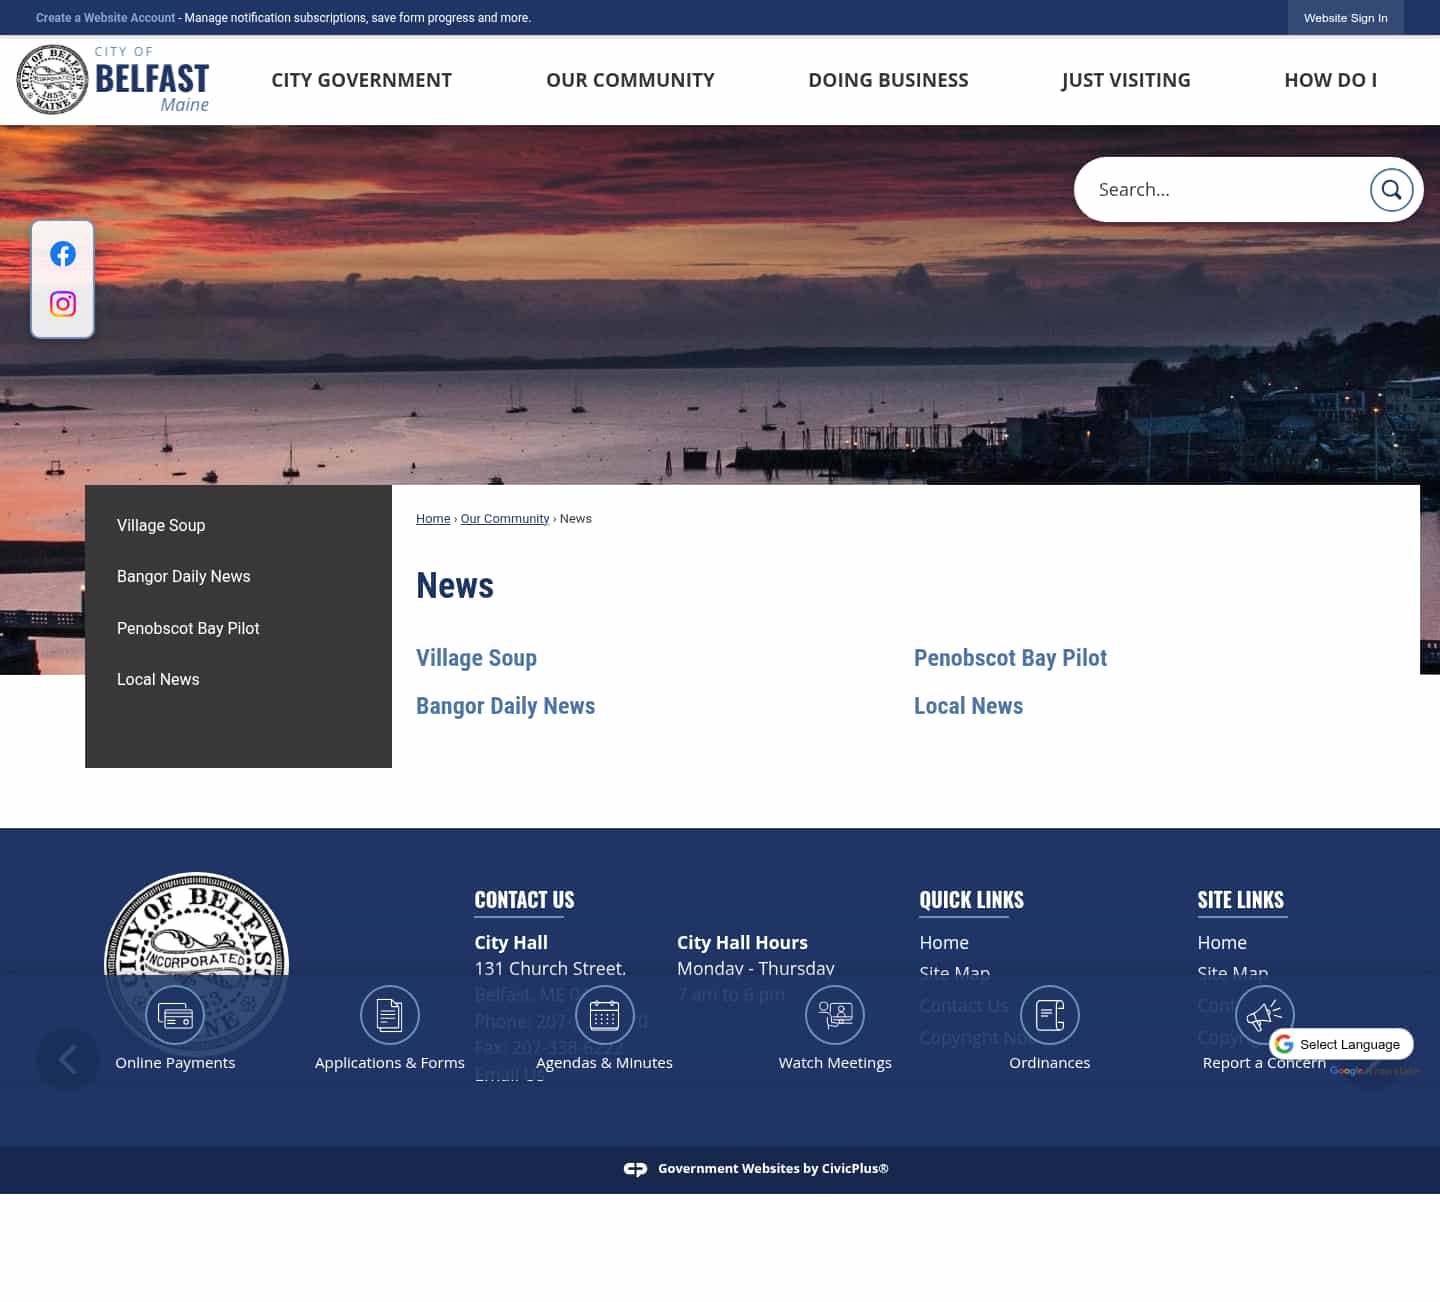
Task: Click the previous carousel arrow
Action: pos(67,1059)
